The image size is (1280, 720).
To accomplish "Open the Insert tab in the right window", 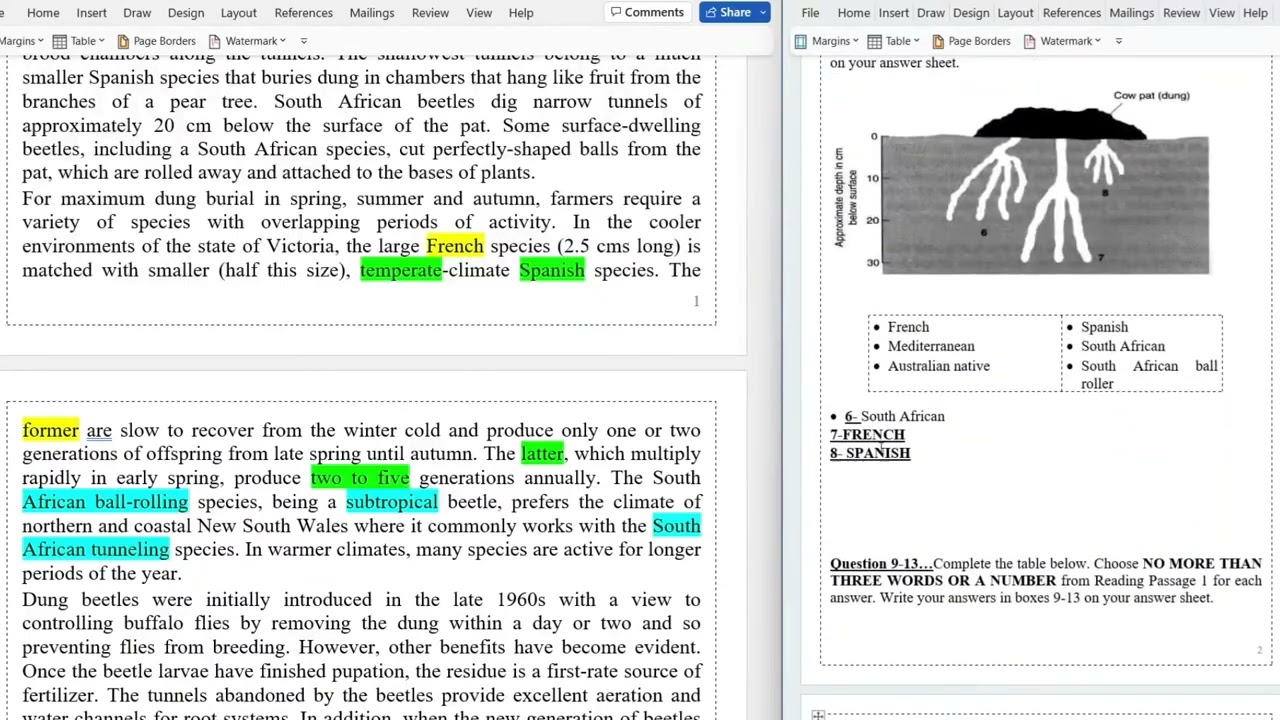I will click(893, 12).
